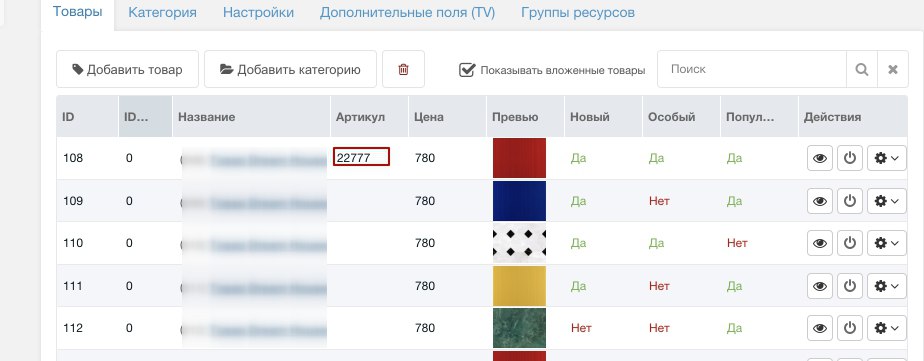Click ID cell 110
Image resolution: width=924 pixels, height=361 pixels.
click(x=73, y=243)
